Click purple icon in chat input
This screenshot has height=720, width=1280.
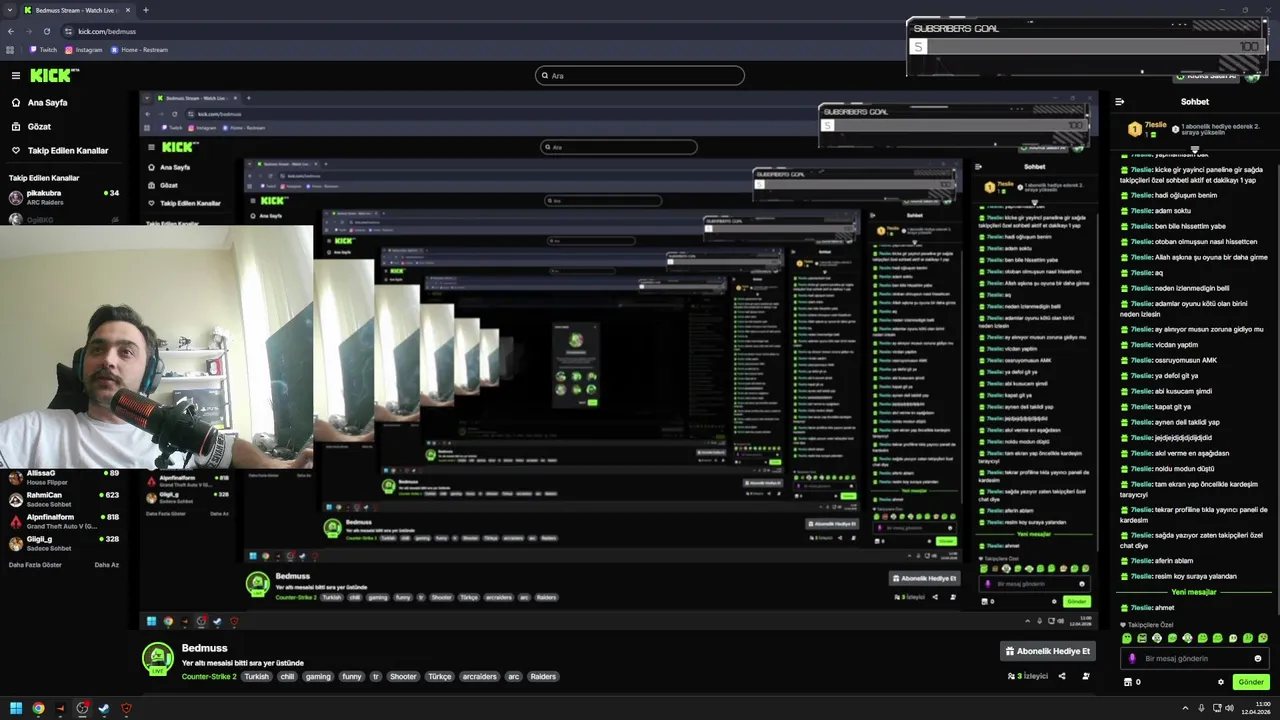1132,658
